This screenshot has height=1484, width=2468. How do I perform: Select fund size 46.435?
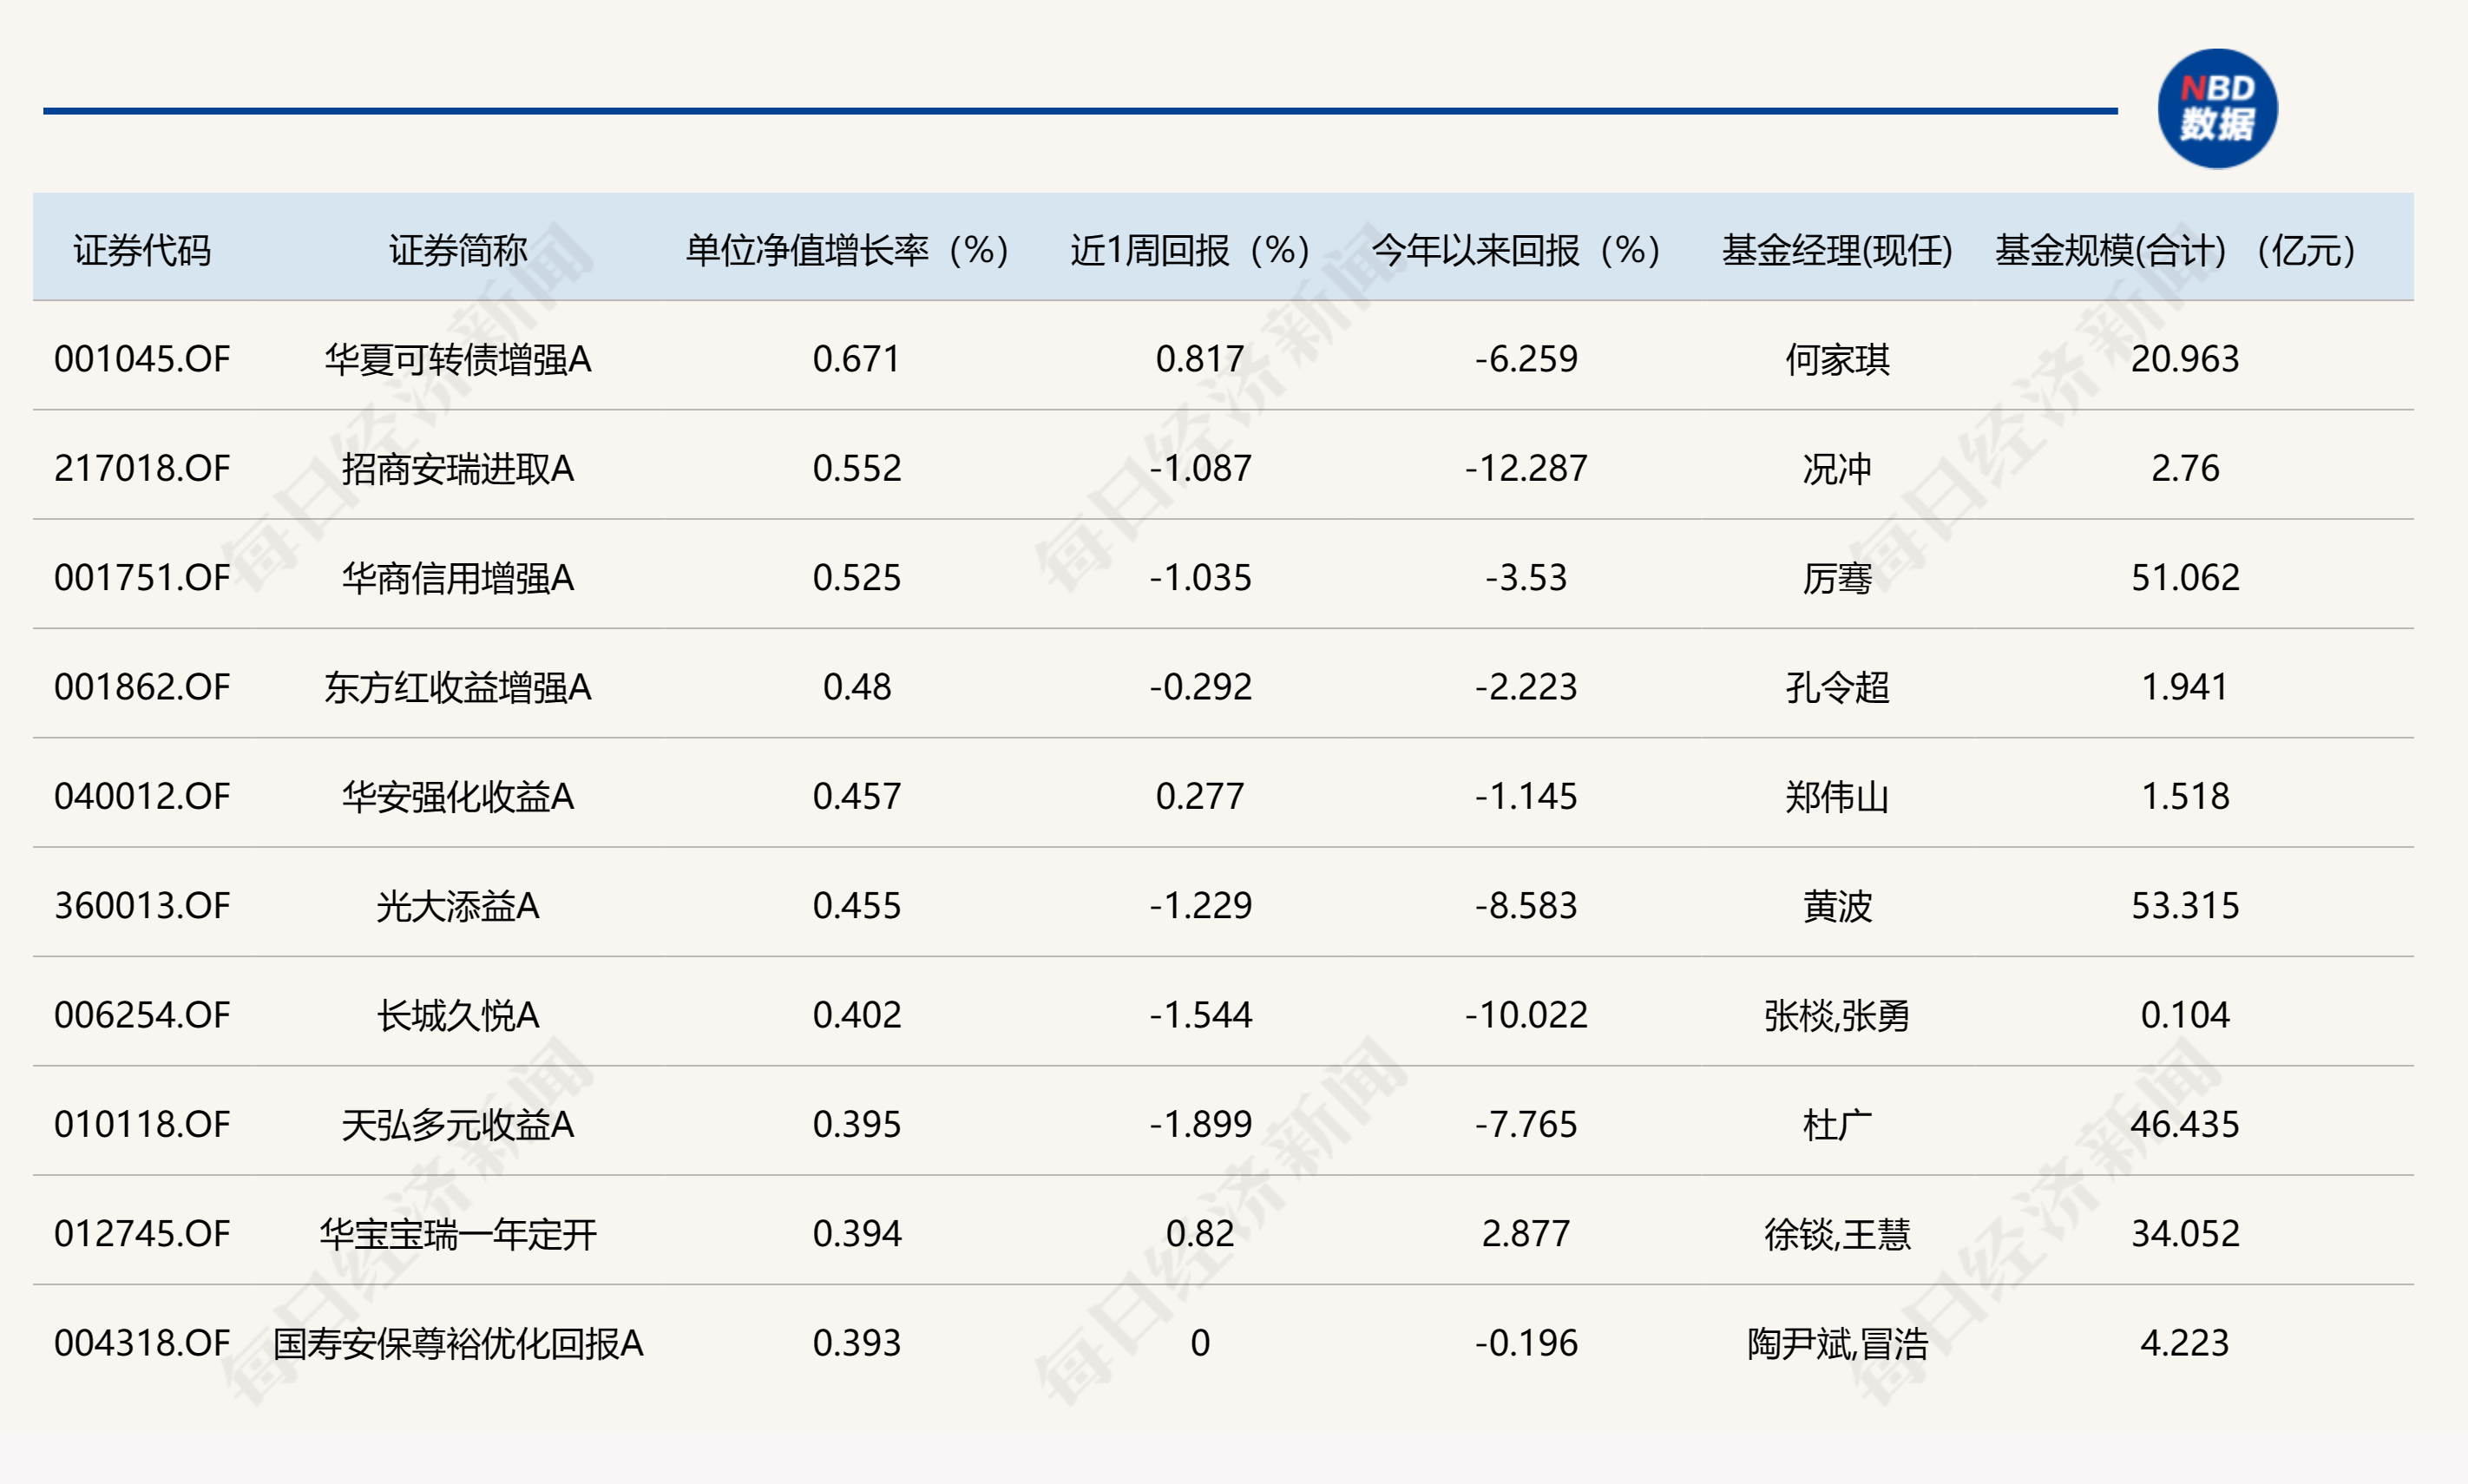pos(2185,1124)
